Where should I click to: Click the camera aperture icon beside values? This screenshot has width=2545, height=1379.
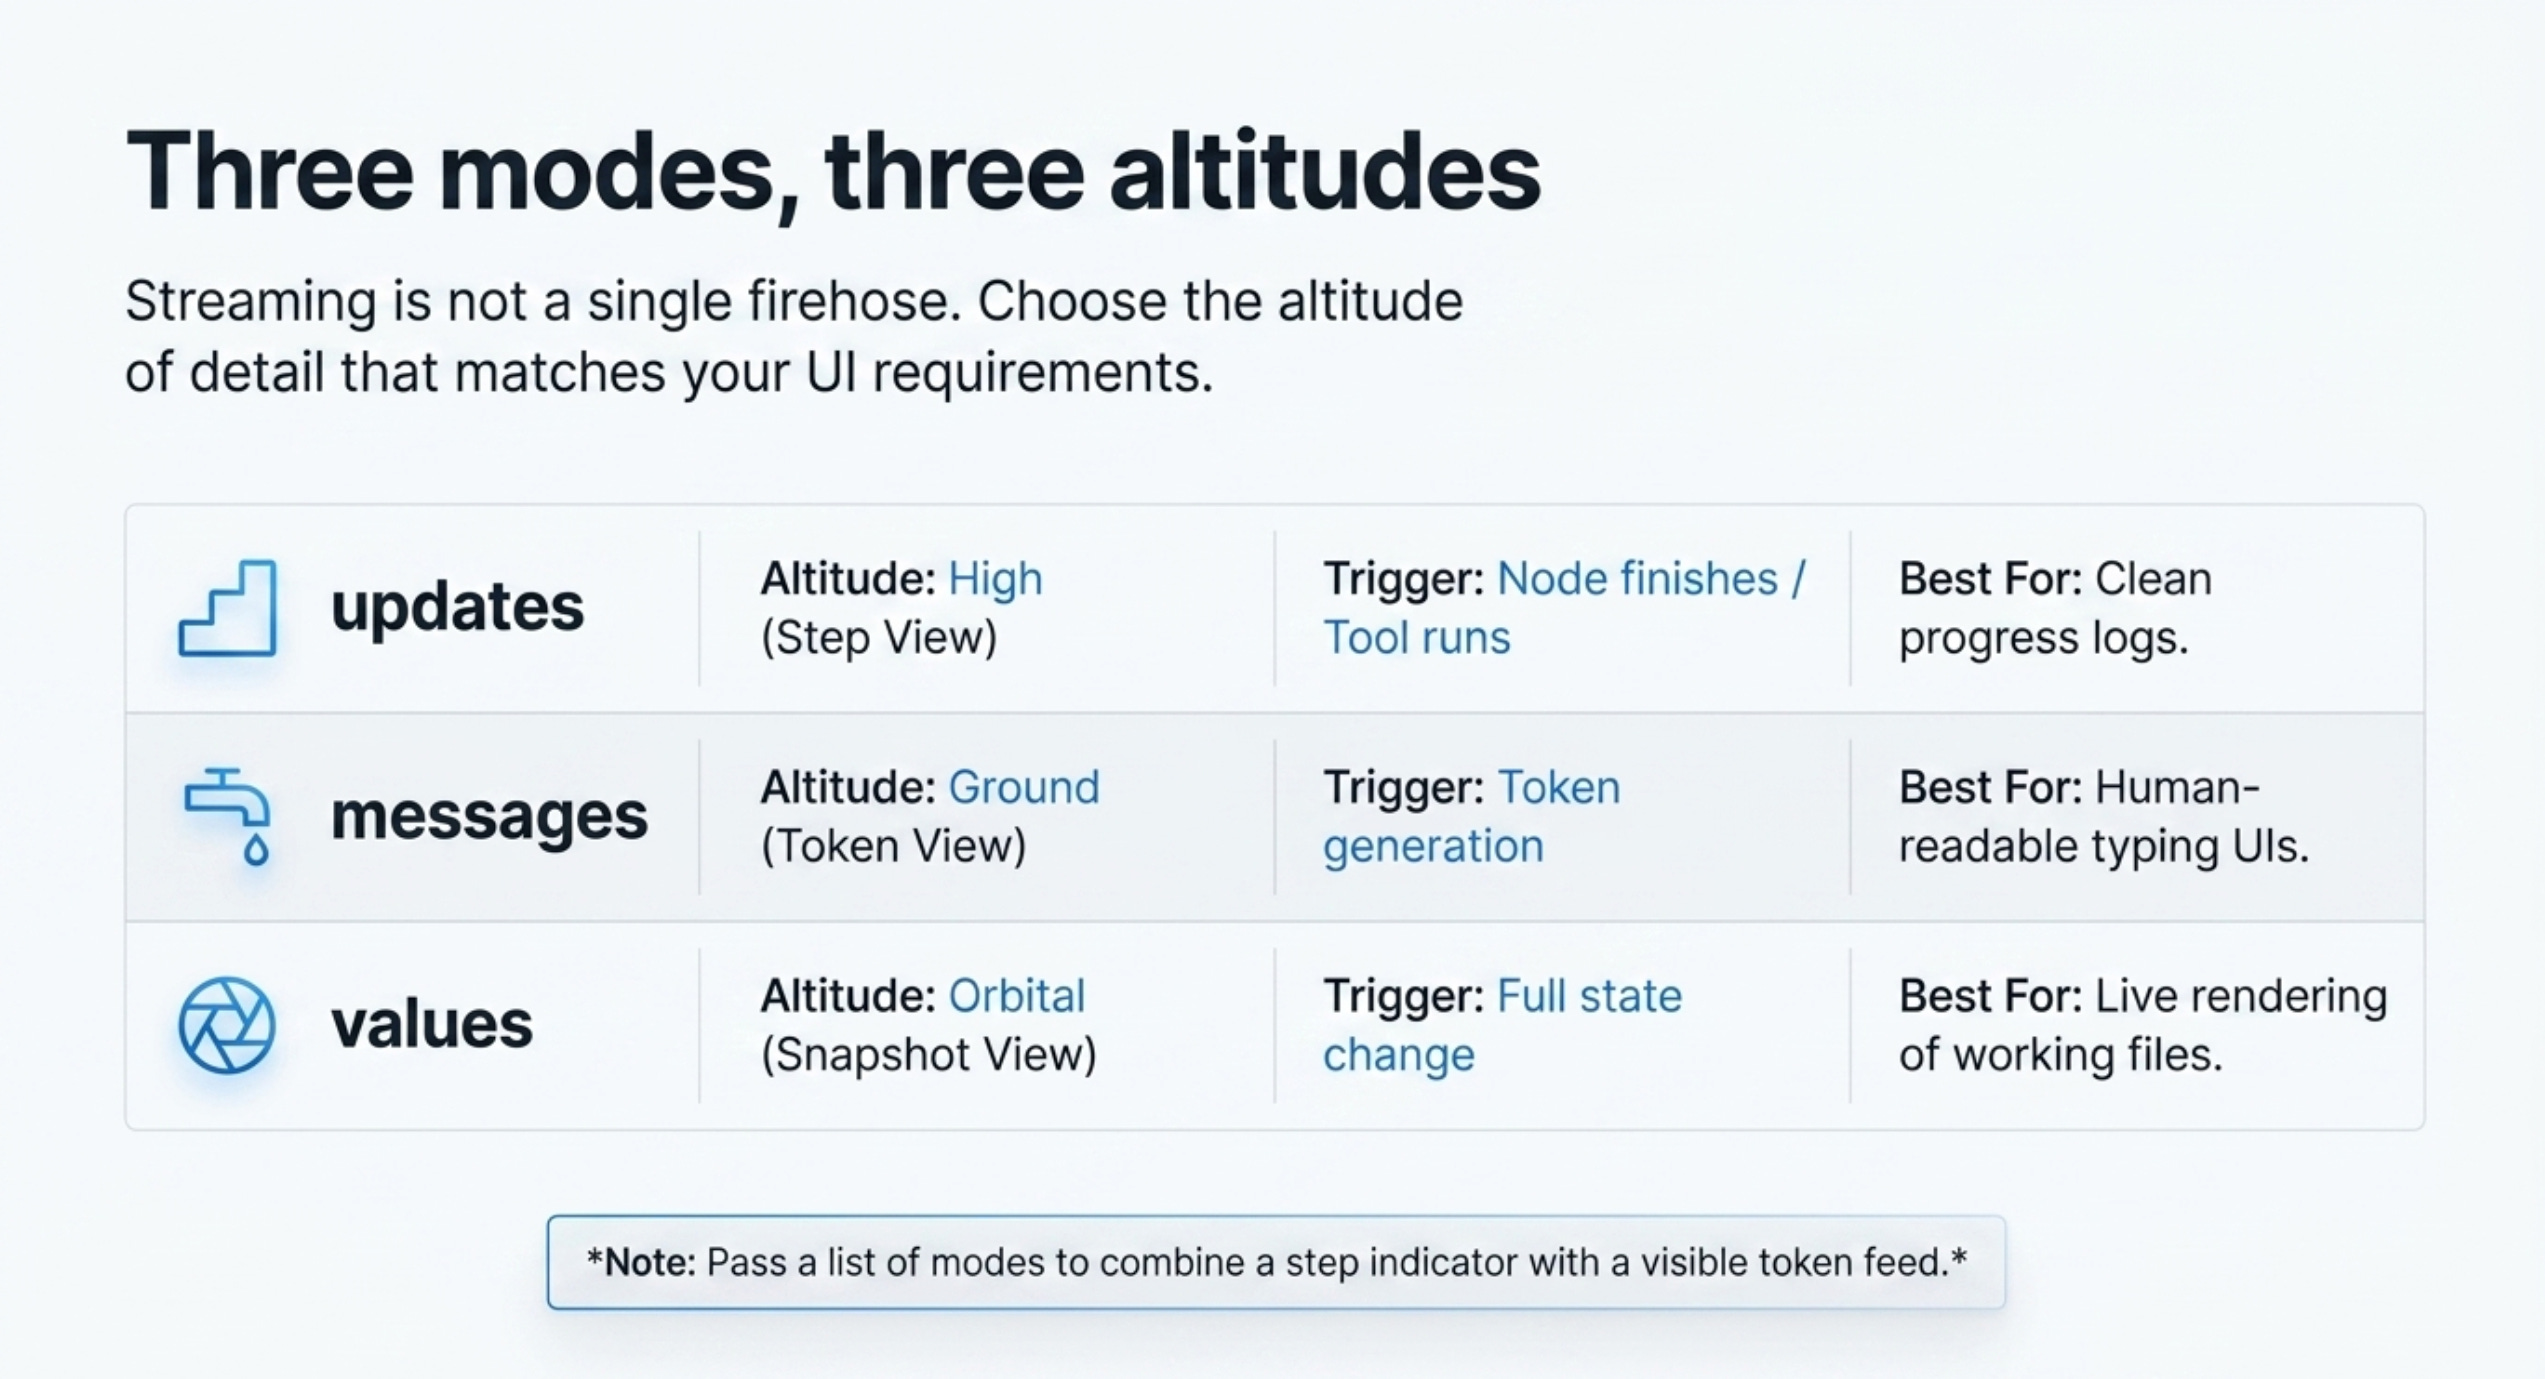227,1025
